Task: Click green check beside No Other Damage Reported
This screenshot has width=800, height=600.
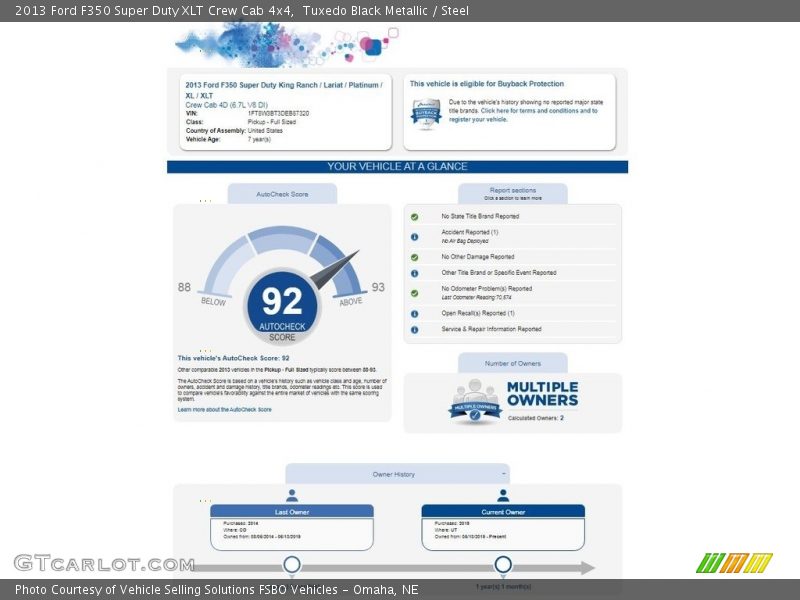Action: pyautogui.click(x=414, y=257)
